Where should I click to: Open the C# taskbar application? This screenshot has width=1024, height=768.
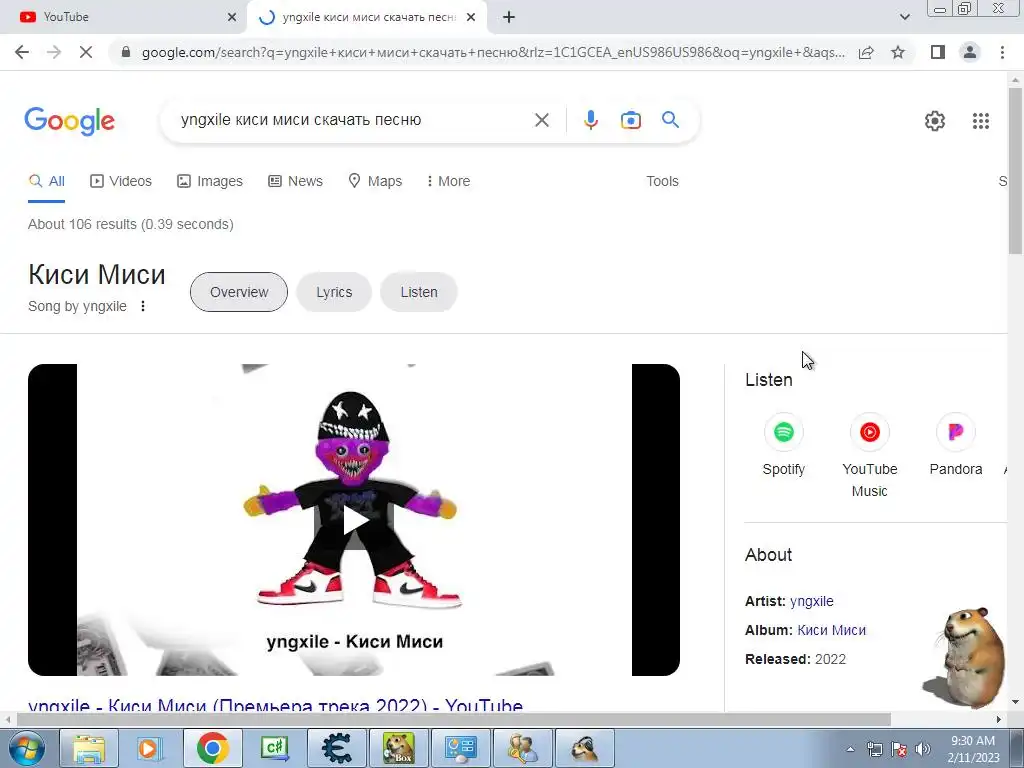(x=274, y=748)
